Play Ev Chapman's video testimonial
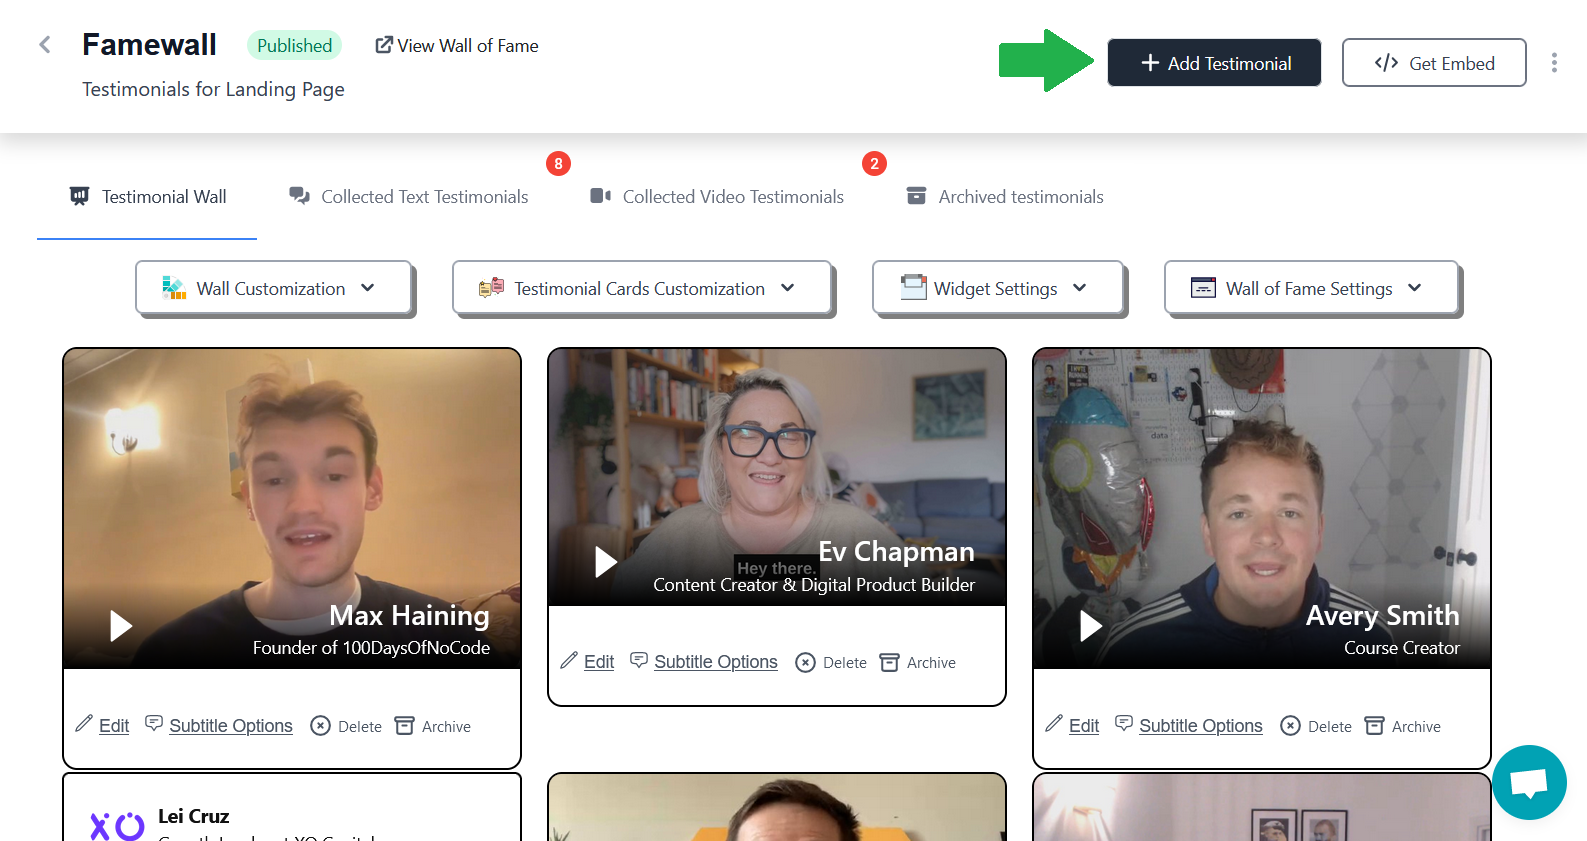Screen dimensions: 1587x841 coord(605,562)
